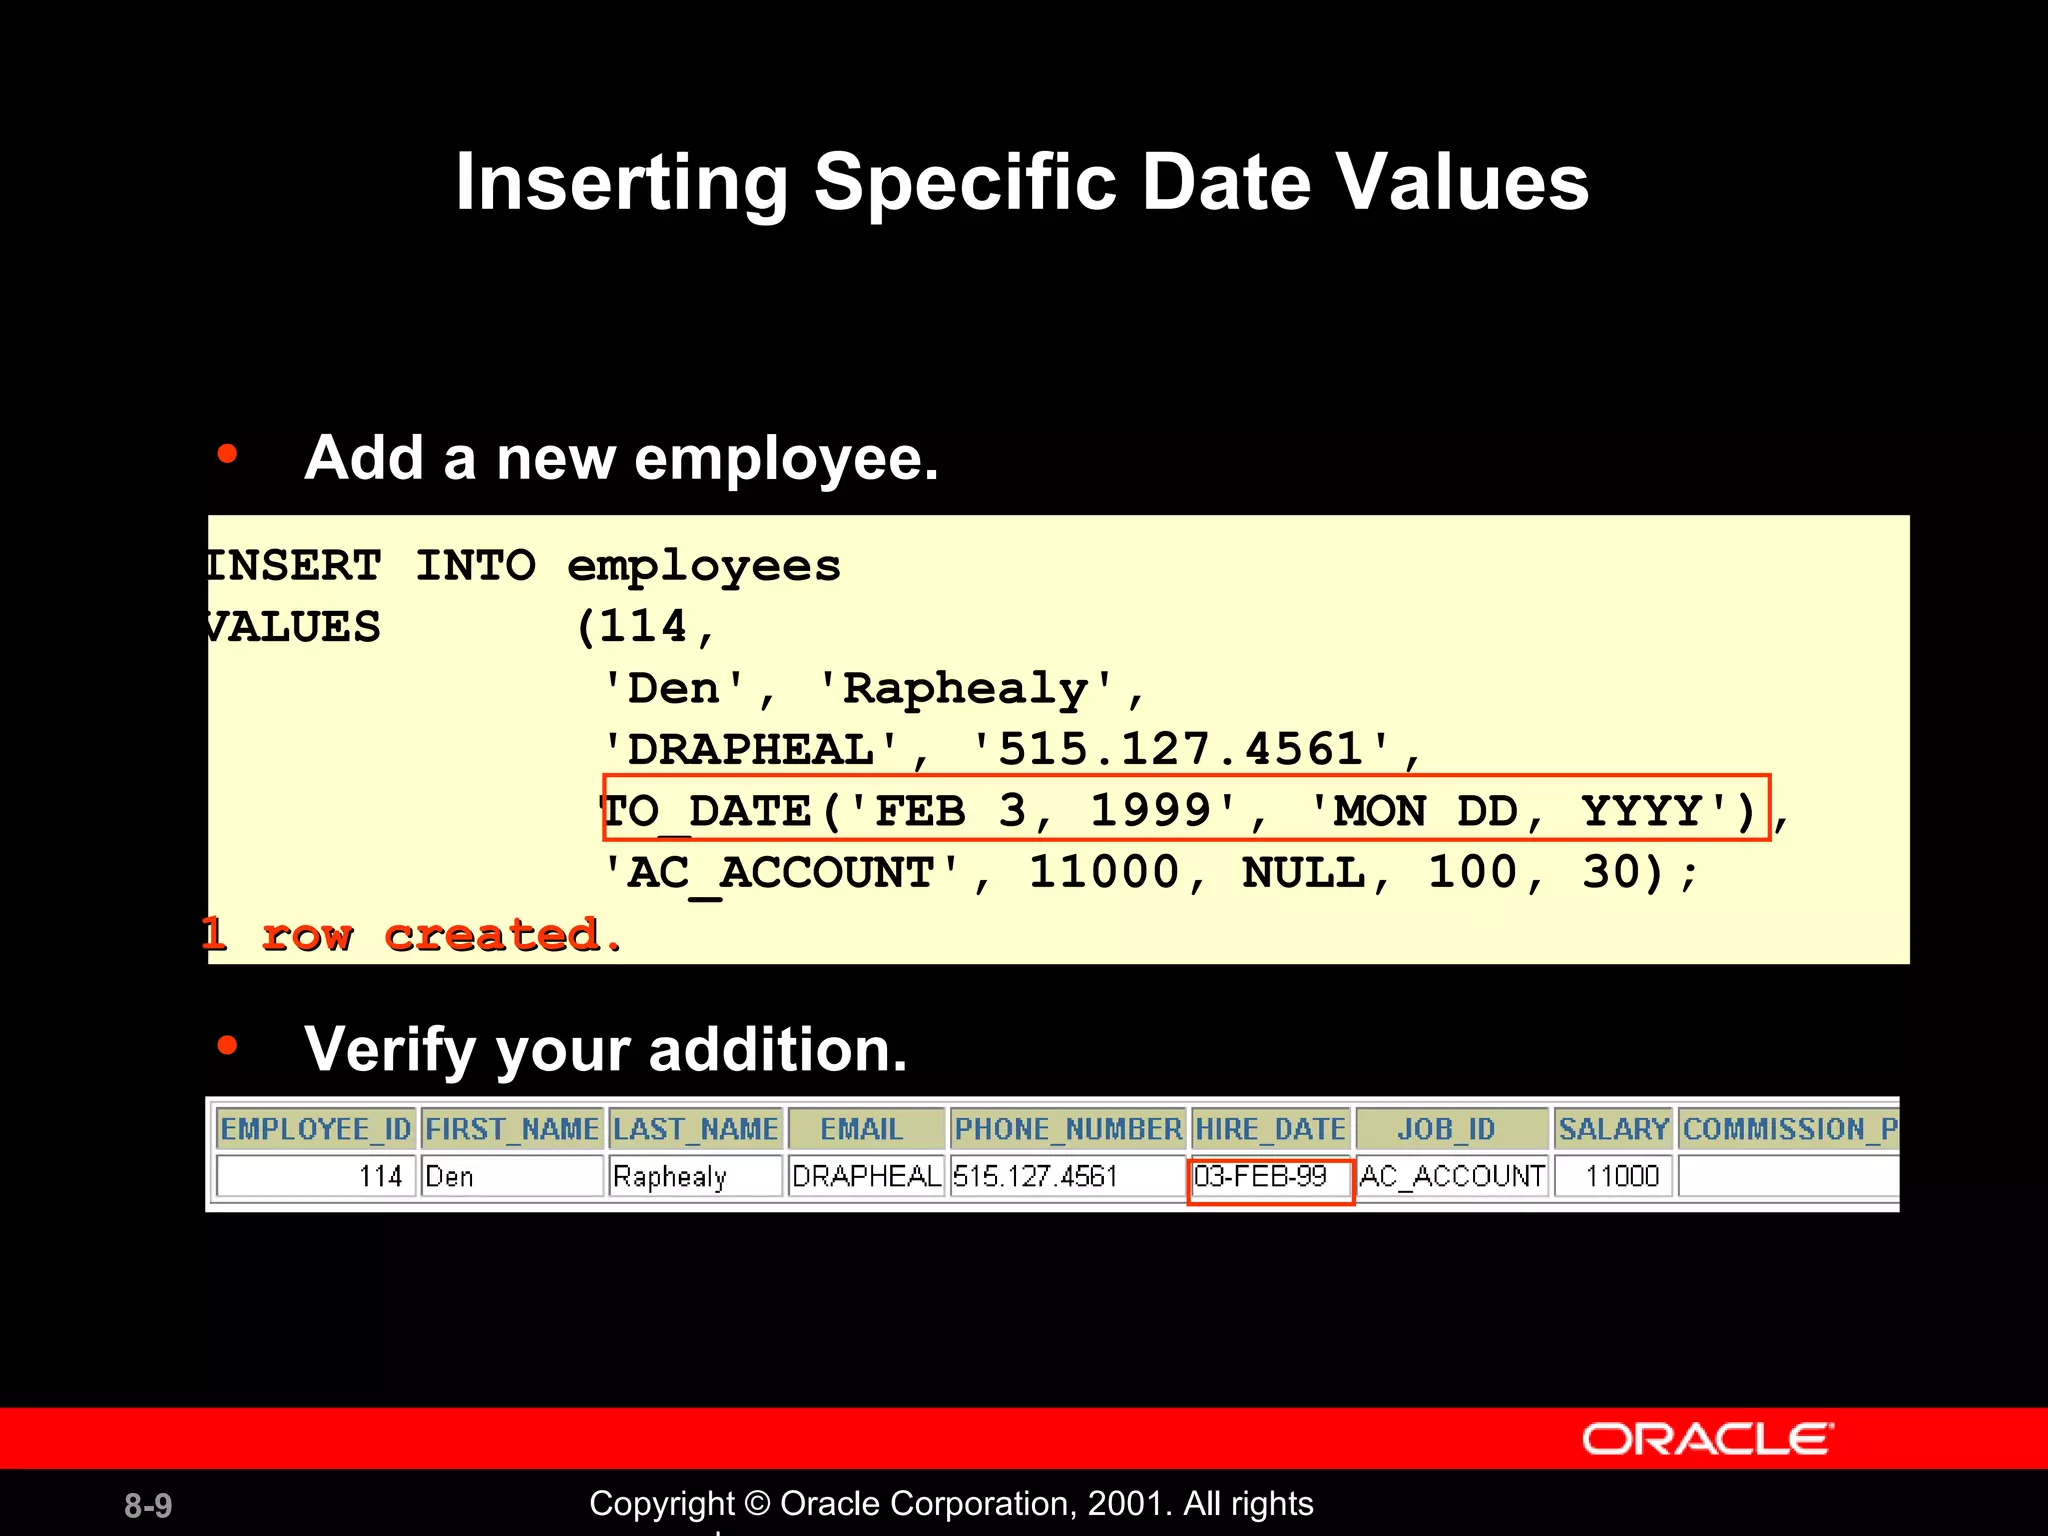Click the employee ID cell '114'
The width and height of the screenshot is (2048, 1536).
(315, 1176)
